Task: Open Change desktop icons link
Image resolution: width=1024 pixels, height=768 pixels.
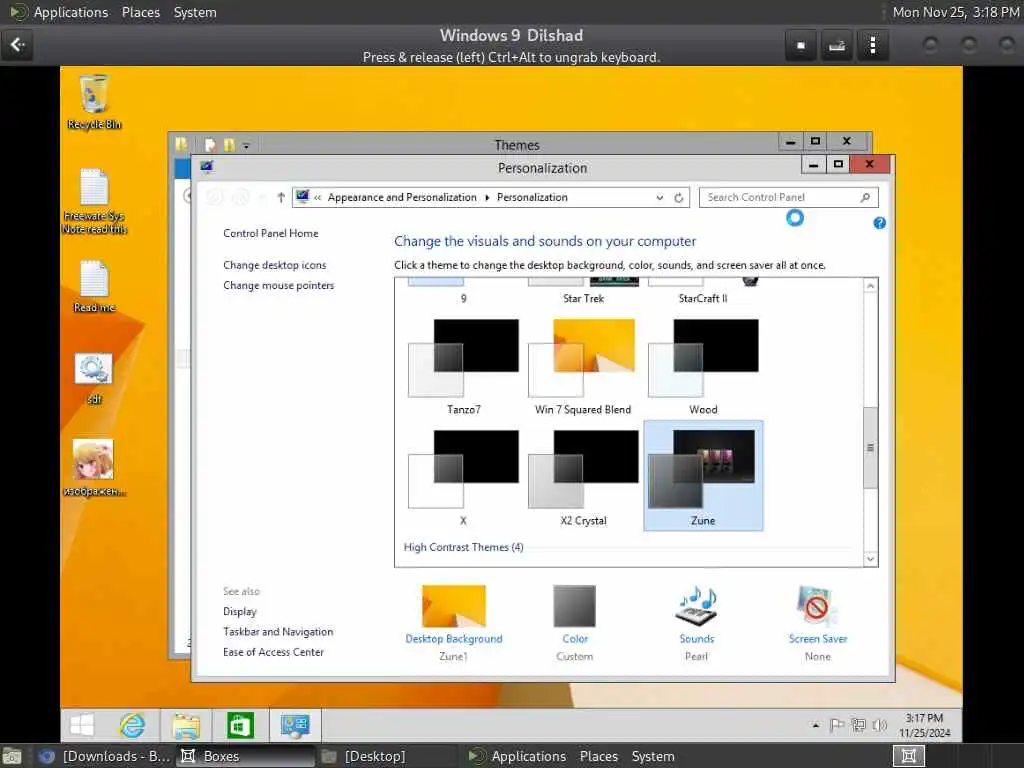Action: [x=275, y=265]
